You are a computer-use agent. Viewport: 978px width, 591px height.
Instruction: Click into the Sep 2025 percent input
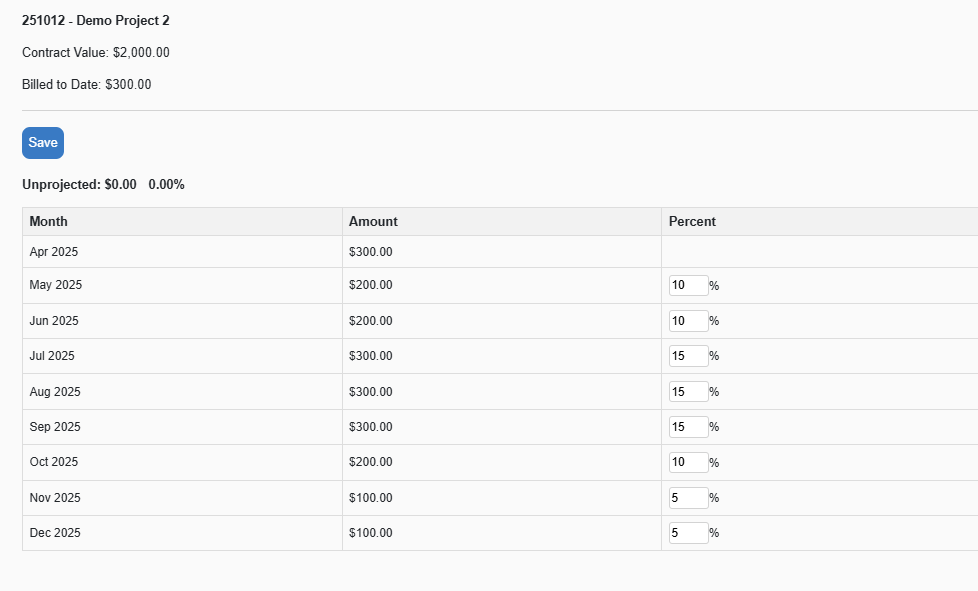(688, 427)
